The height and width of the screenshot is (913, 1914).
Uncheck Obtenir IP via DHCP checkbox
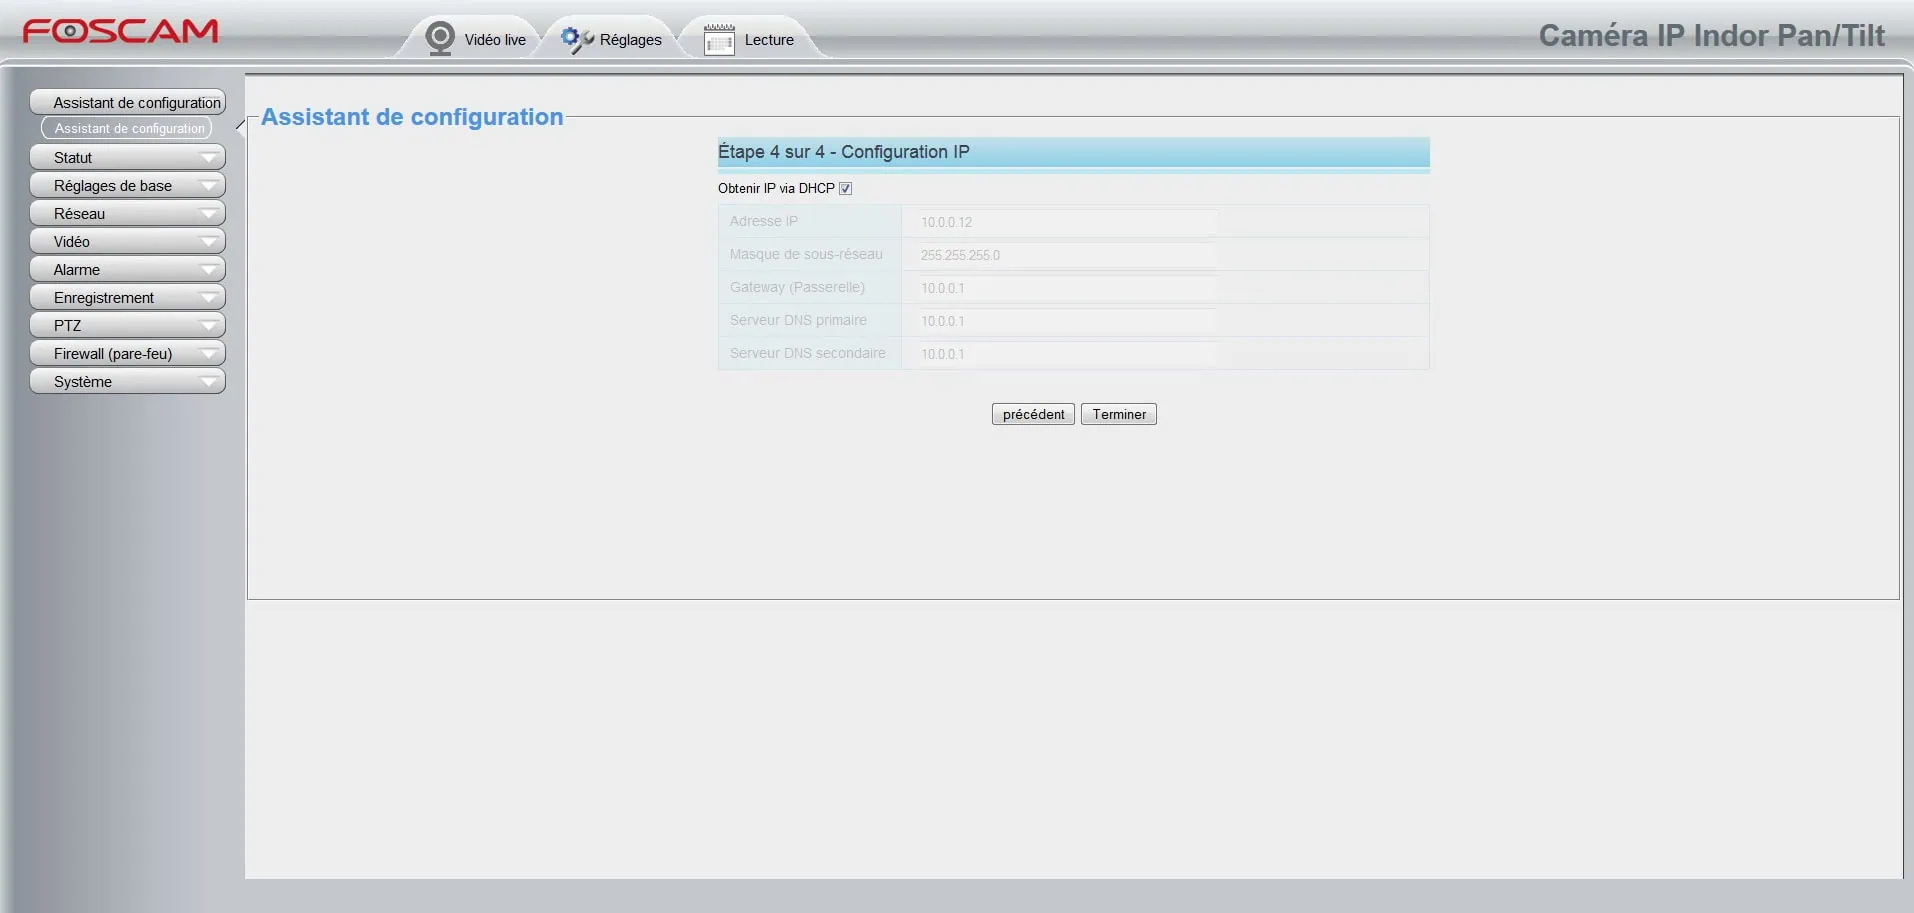coord(846,189)
